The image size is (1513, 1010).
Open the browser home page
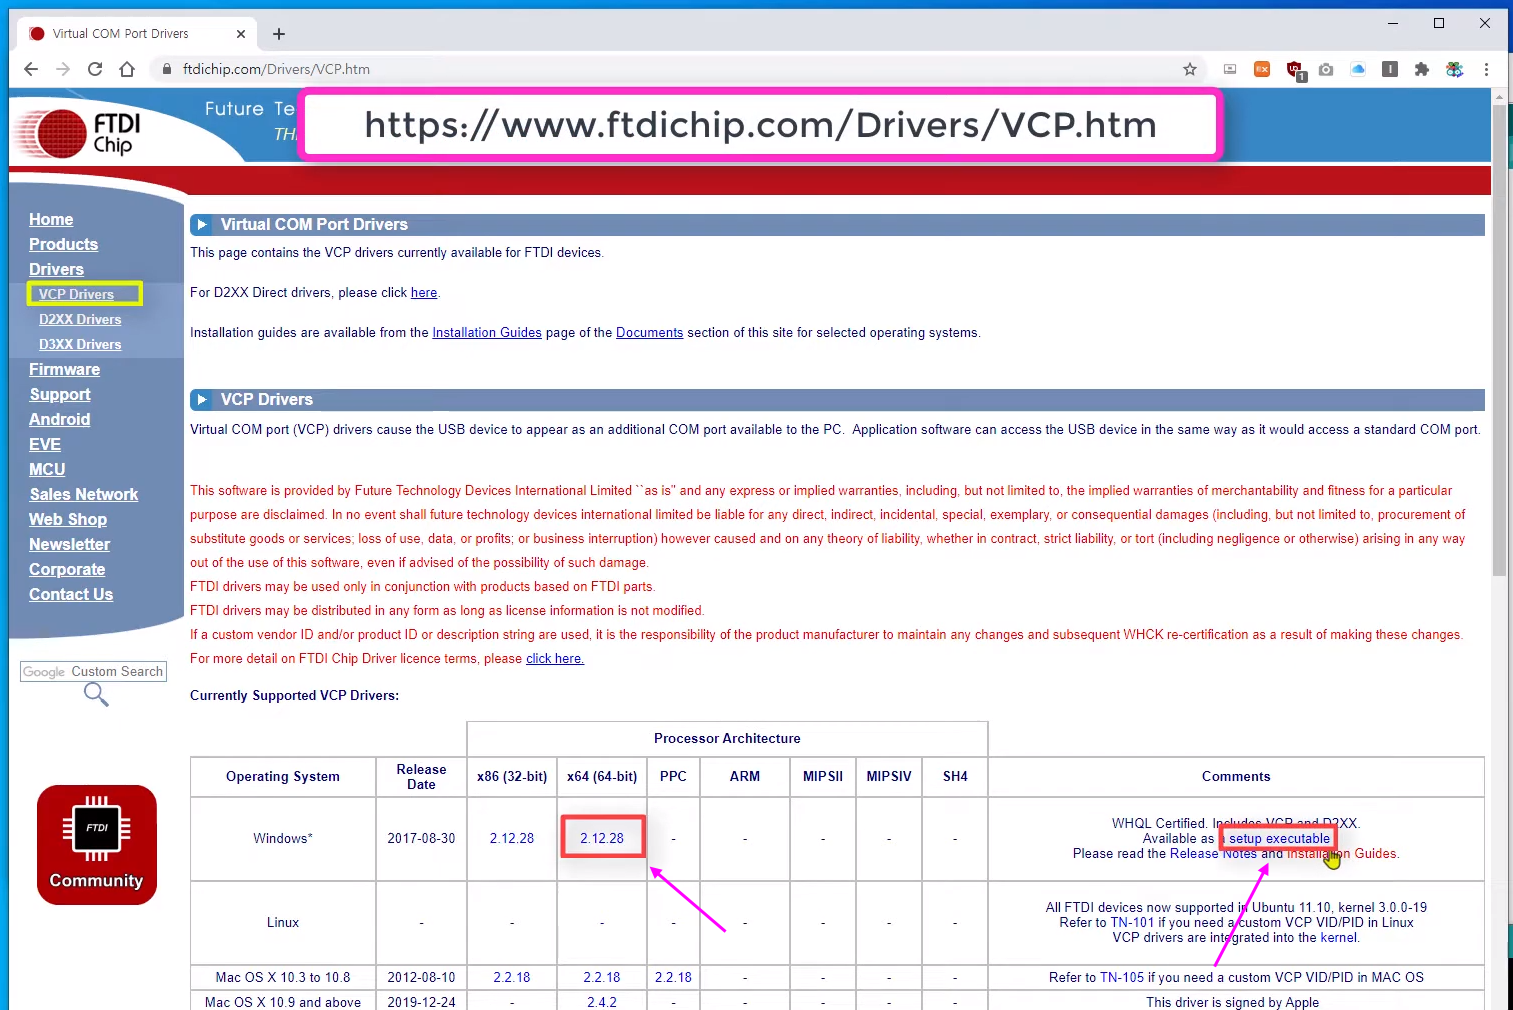127,69
